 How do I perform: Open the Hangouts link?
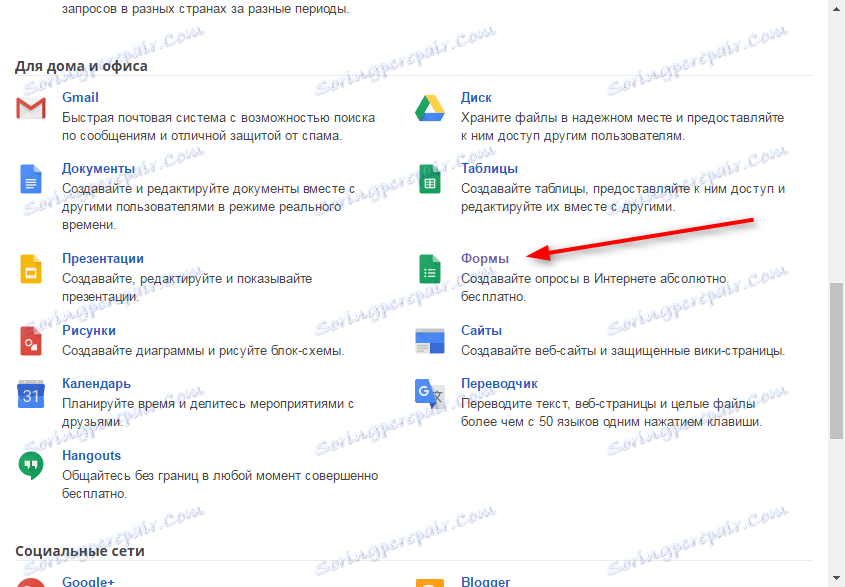click(x=91, y=455)
